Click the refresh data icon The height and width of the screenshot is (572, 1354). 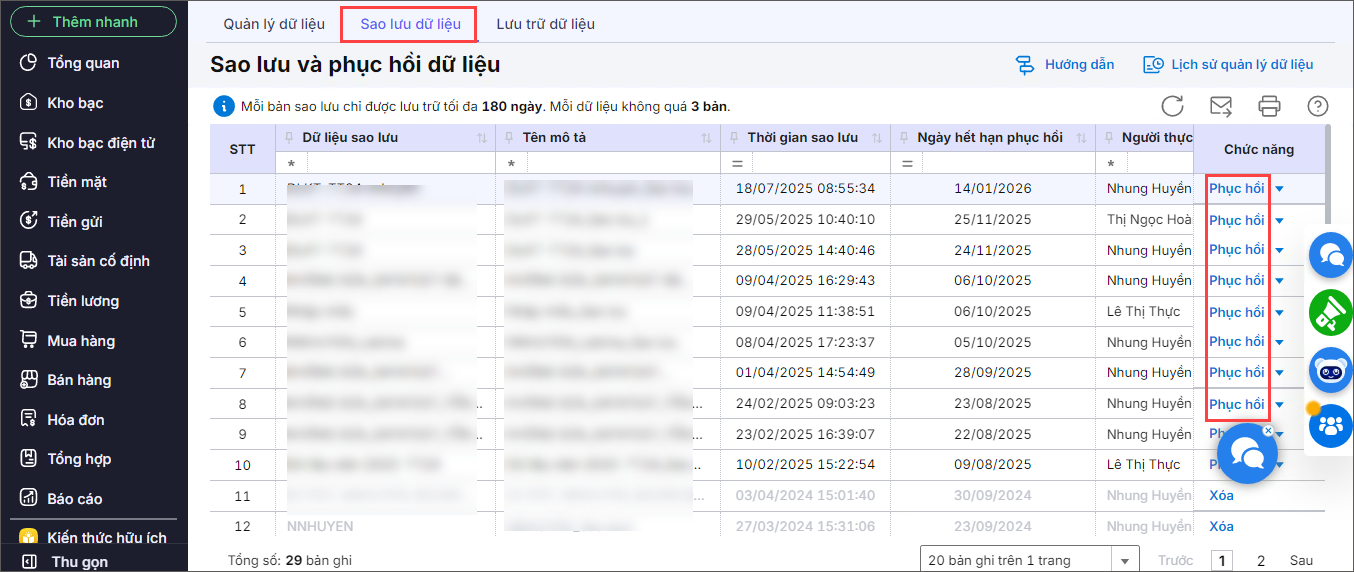click(1172, 106)
